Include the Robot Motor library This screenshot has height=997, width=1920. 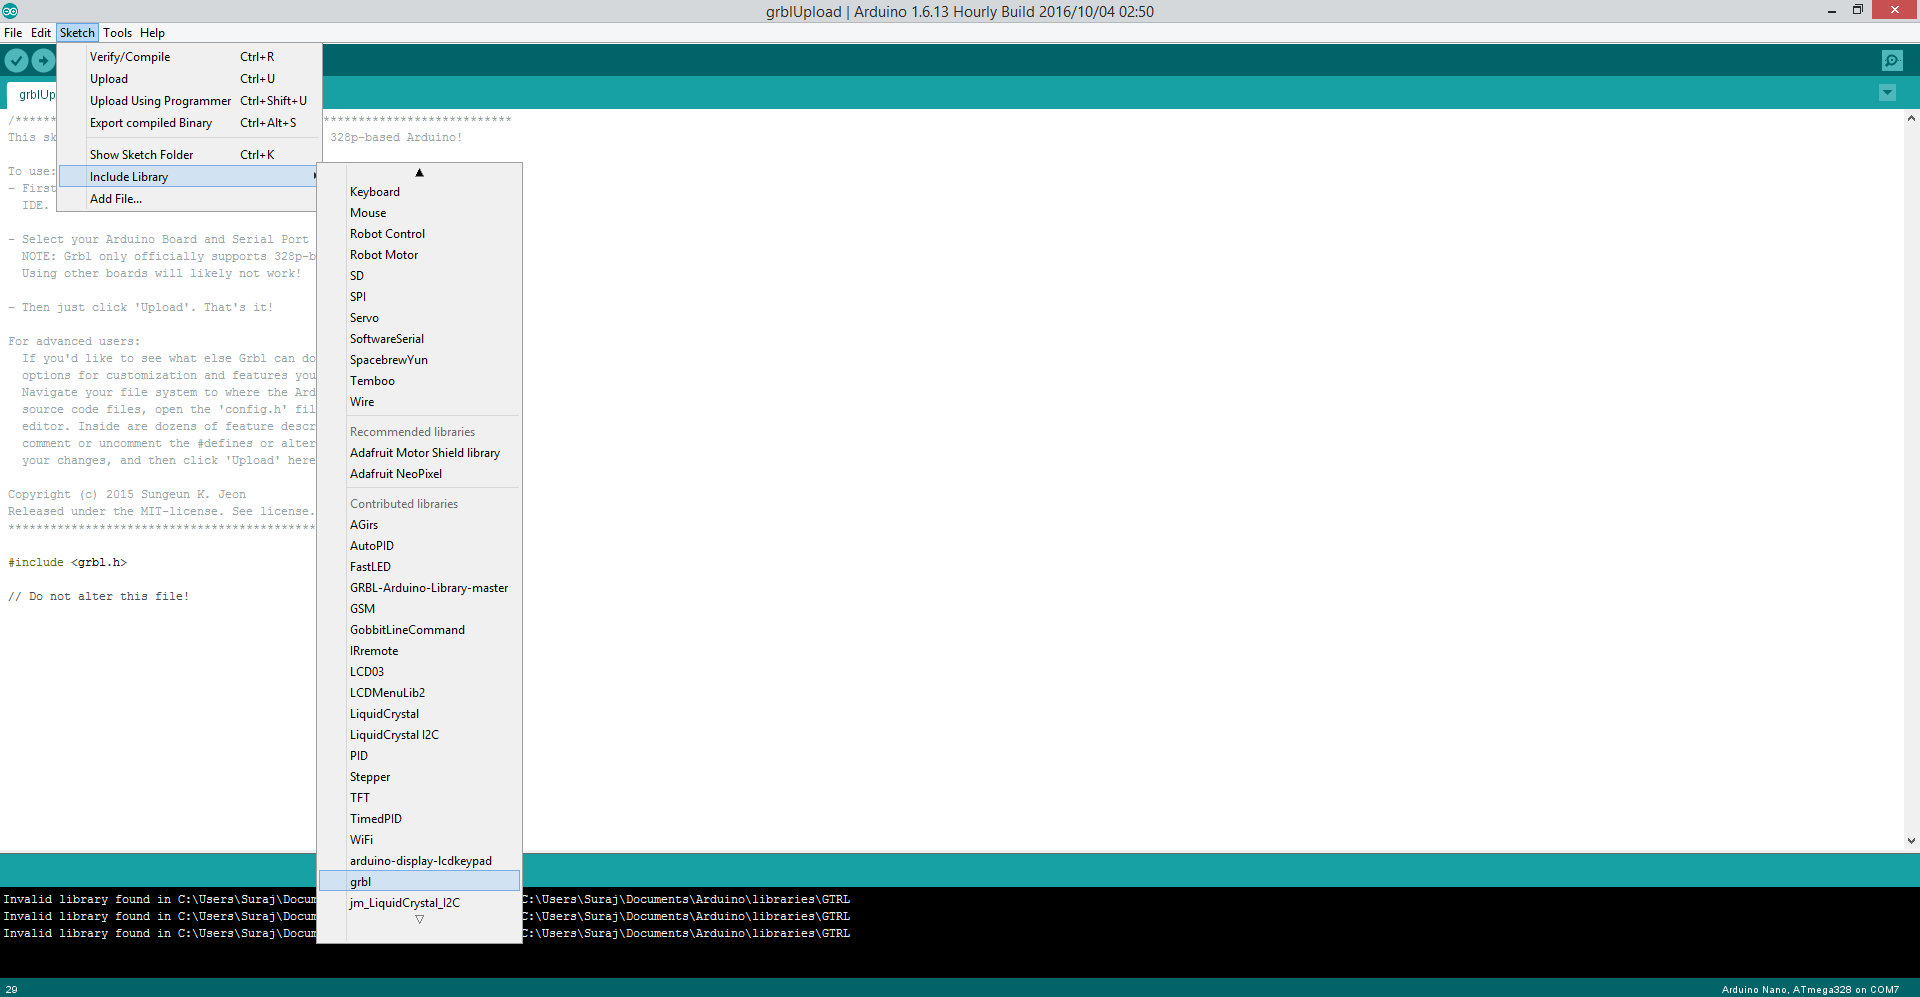[x=419, y=255]
